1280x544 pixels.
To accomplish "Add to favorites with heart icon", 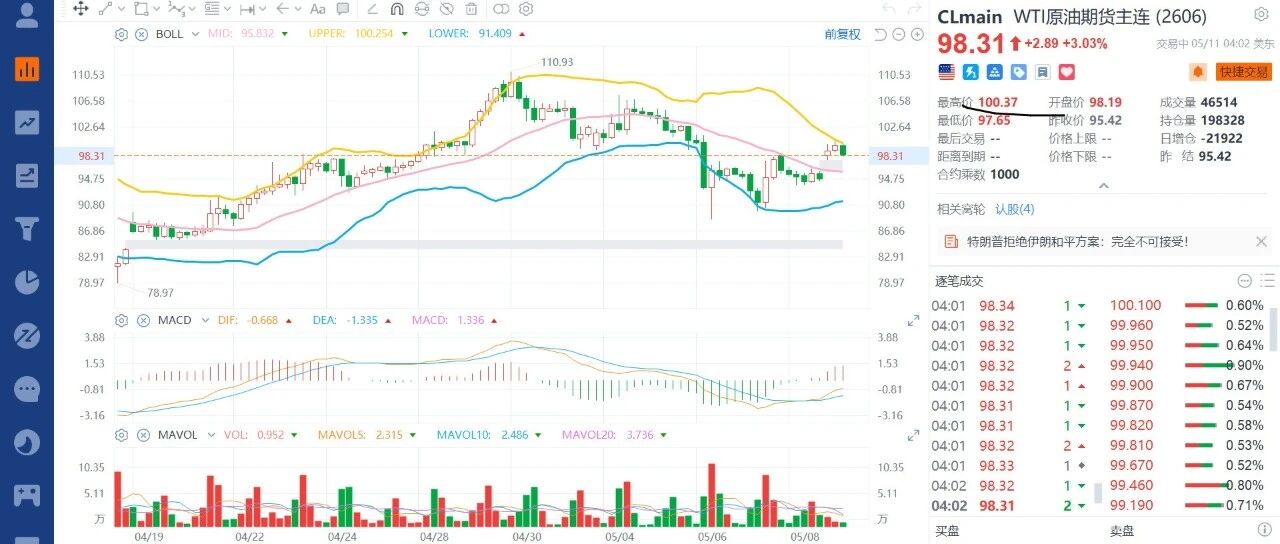I will (1066, 72).
